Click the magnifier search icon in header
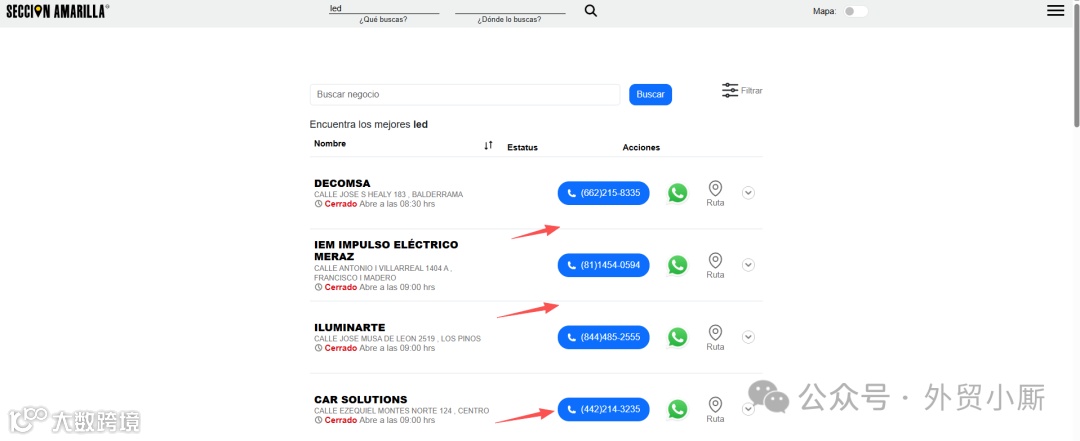Viewport: 1080px width, 441px height. tap(590, 10)
